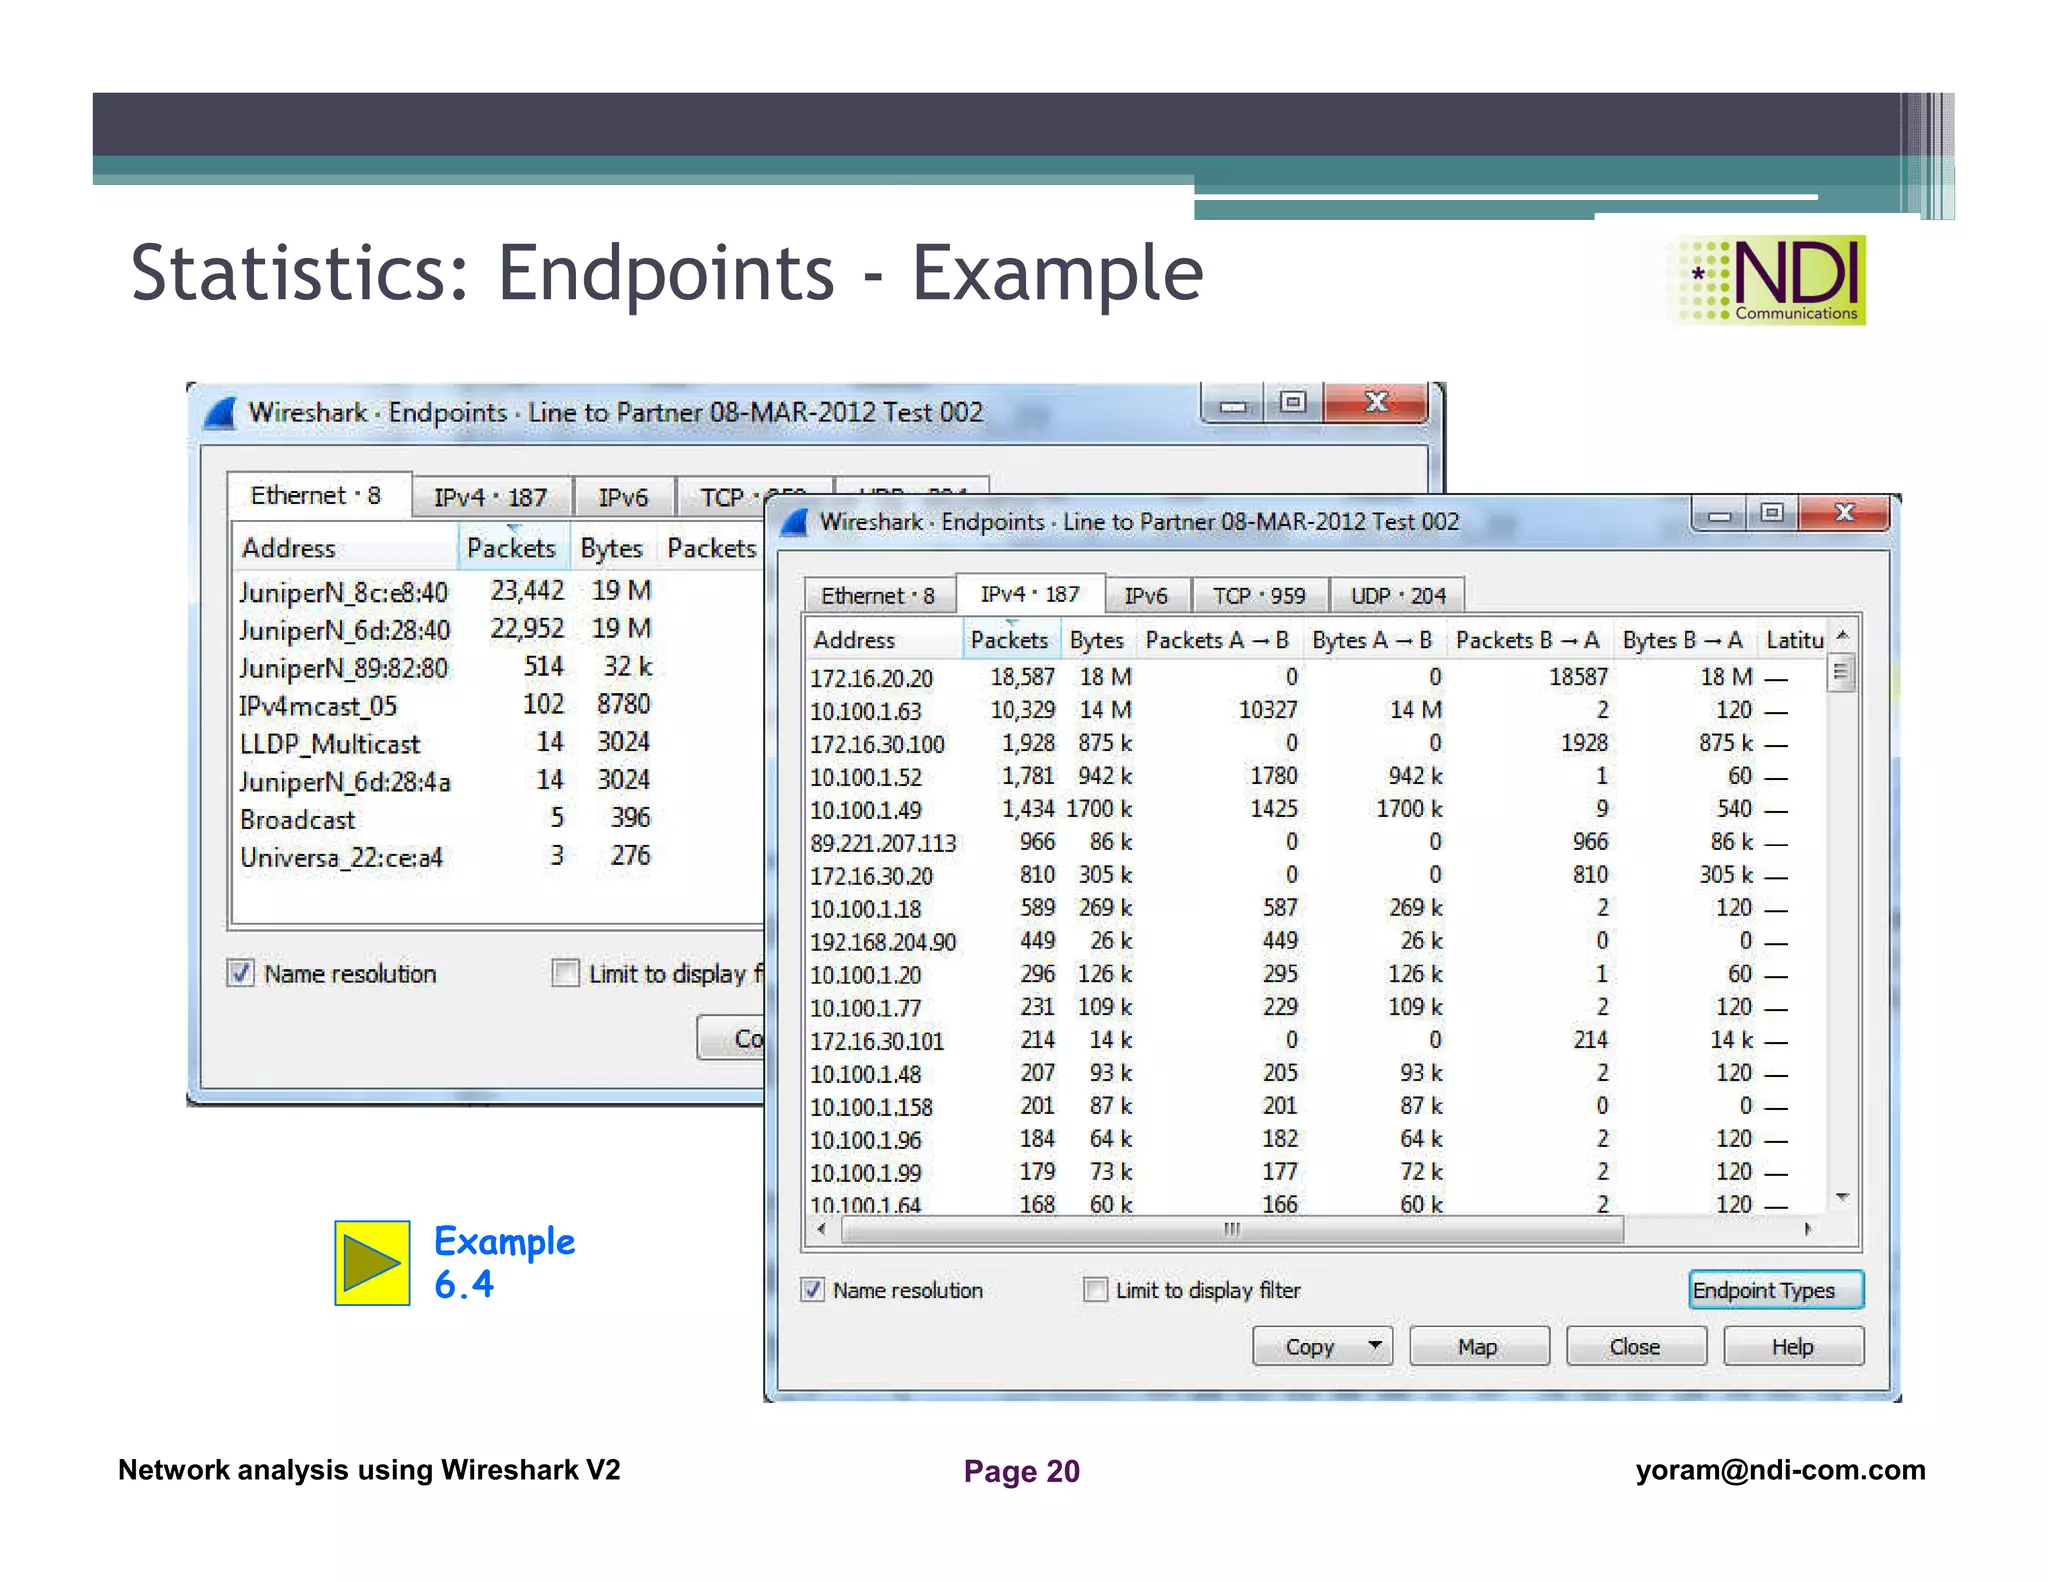2048x1582 pixels.
Task: Click the Example 6.4 play icon
Action: (x=372, y=1263)
